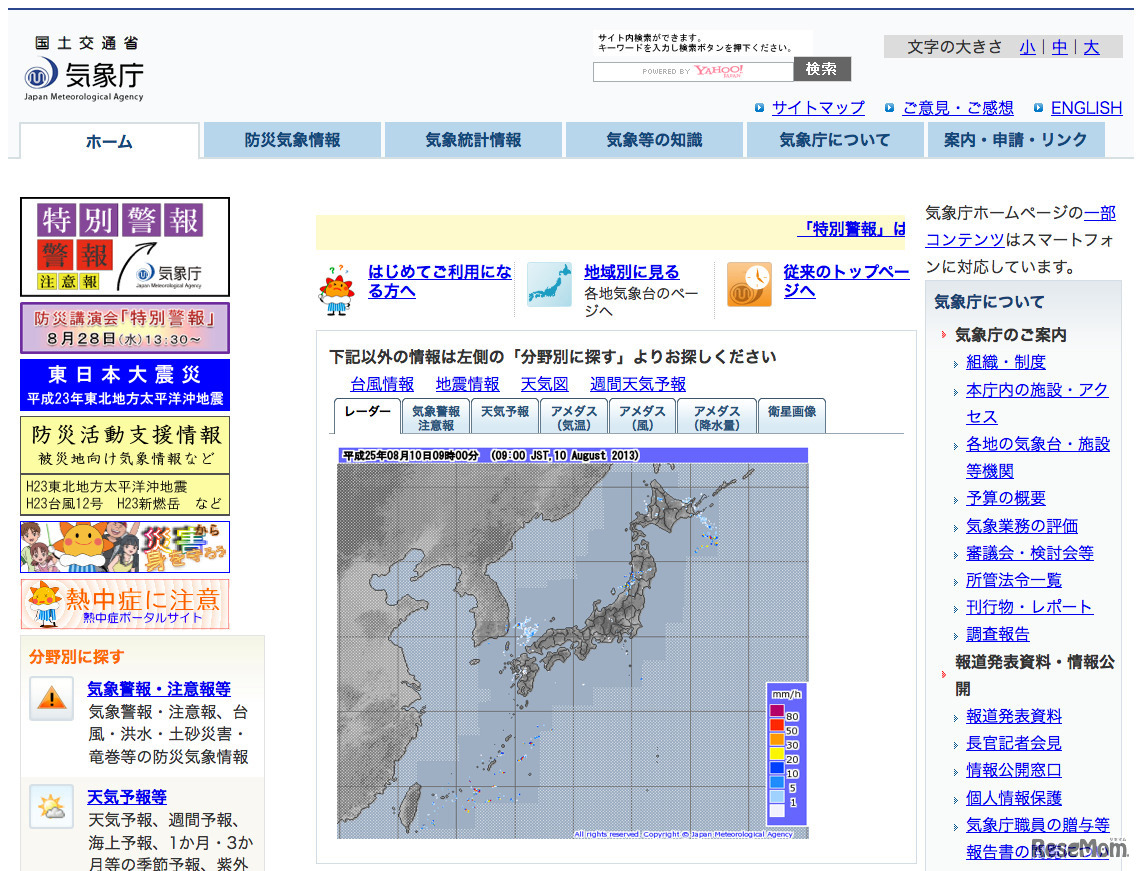Click the 気象庁 agency logo
The image size is (1142, 871).
(84, 74)
